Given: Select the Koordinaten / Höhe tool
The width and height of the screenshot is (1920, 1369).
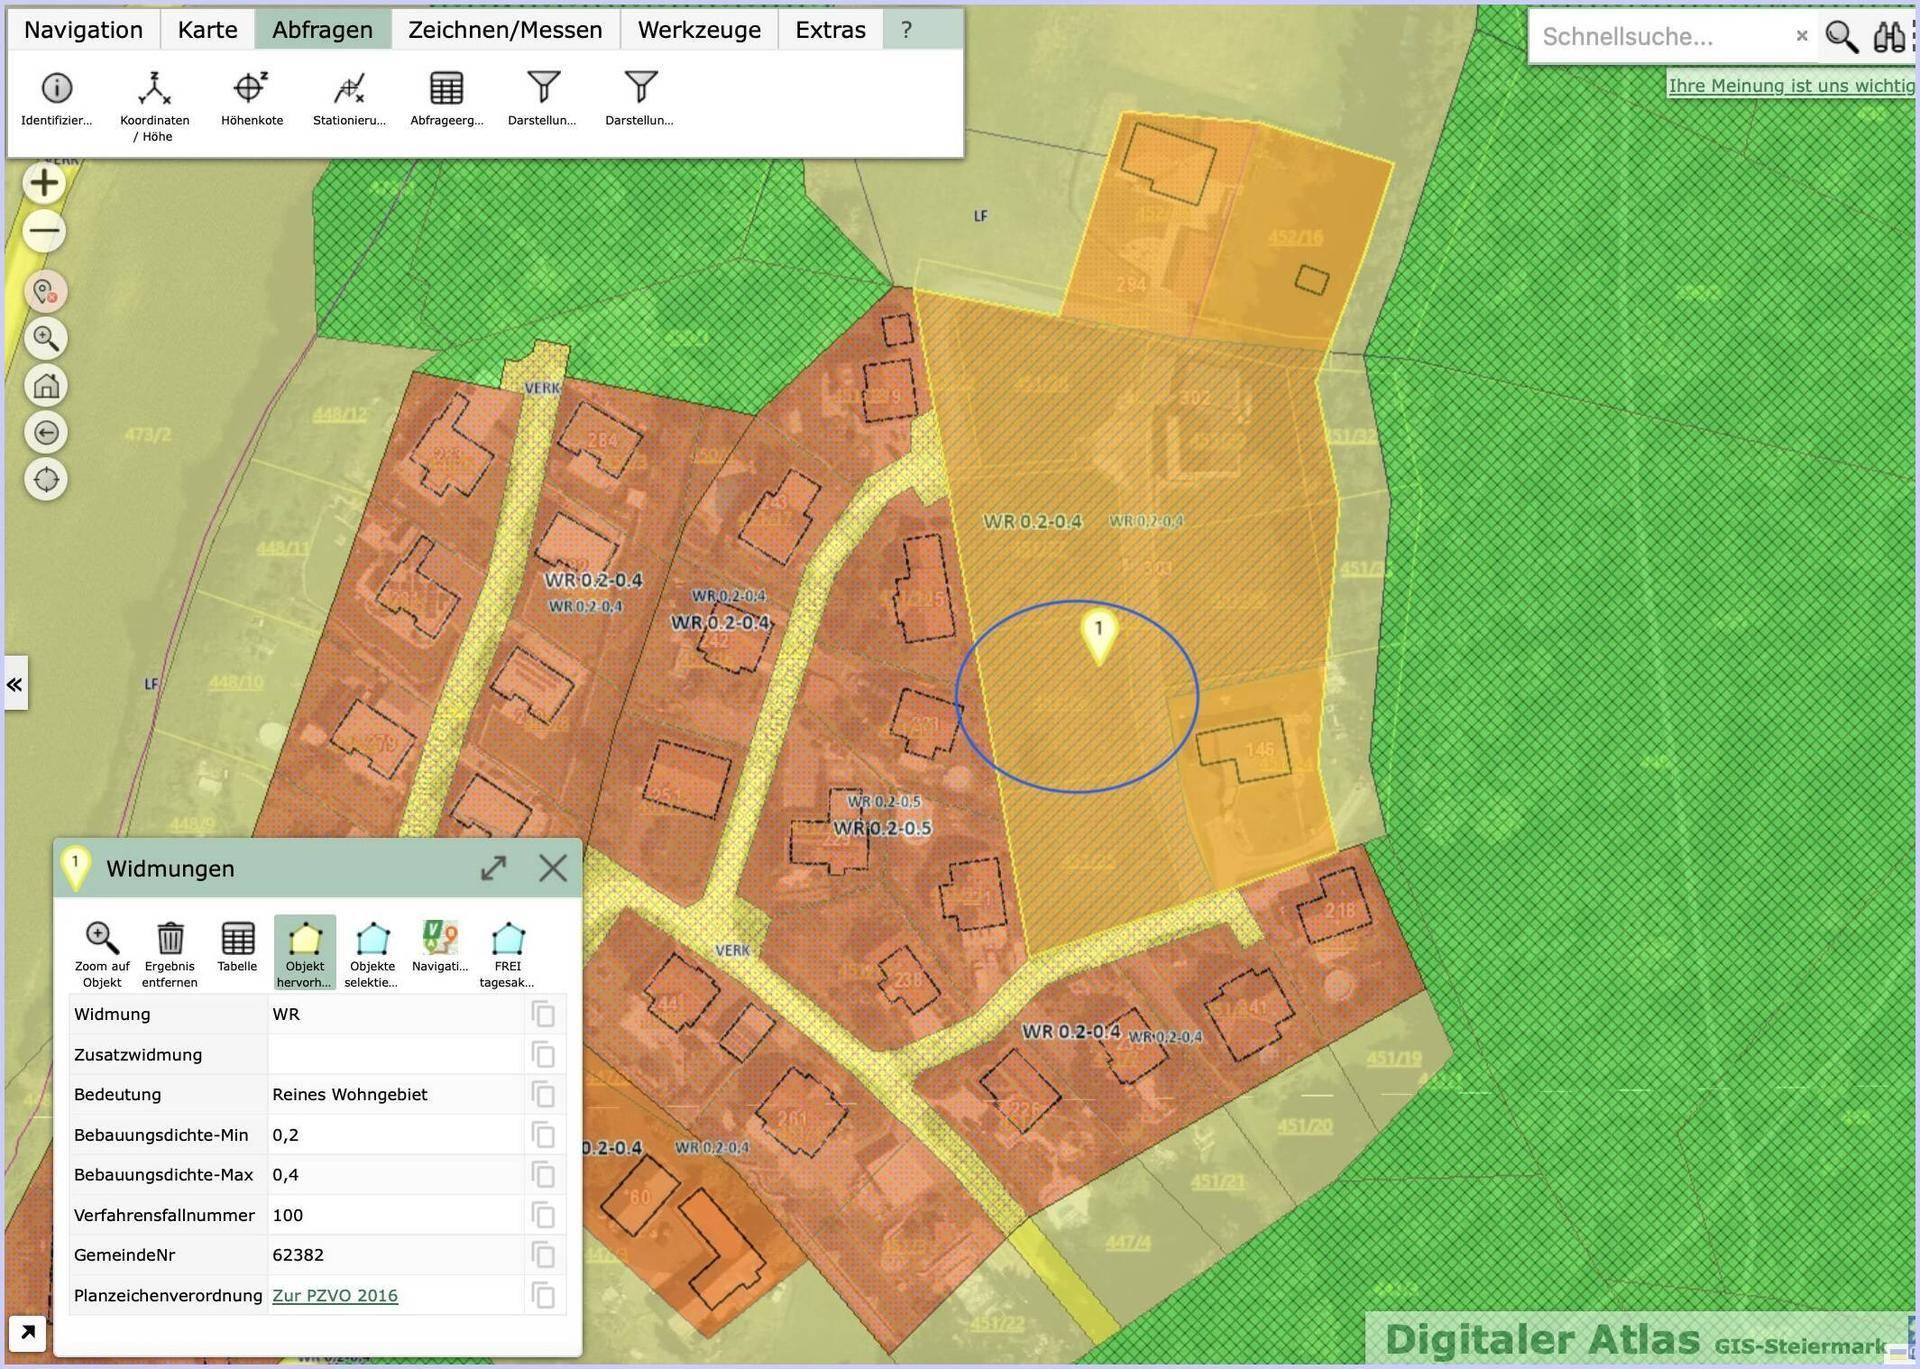Looking at the screenshot, I should click(154, 89).
